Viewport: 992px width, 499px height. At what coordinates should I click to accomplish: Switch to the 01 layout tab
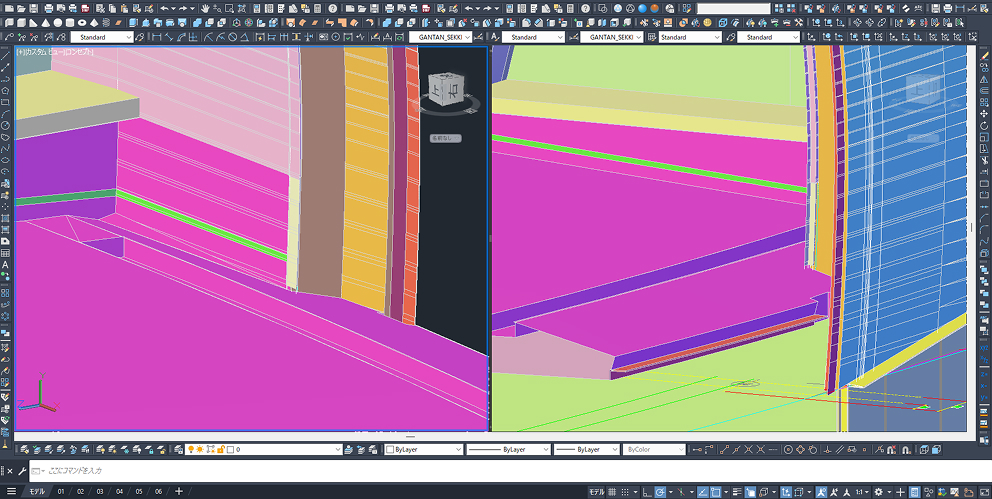60,492
